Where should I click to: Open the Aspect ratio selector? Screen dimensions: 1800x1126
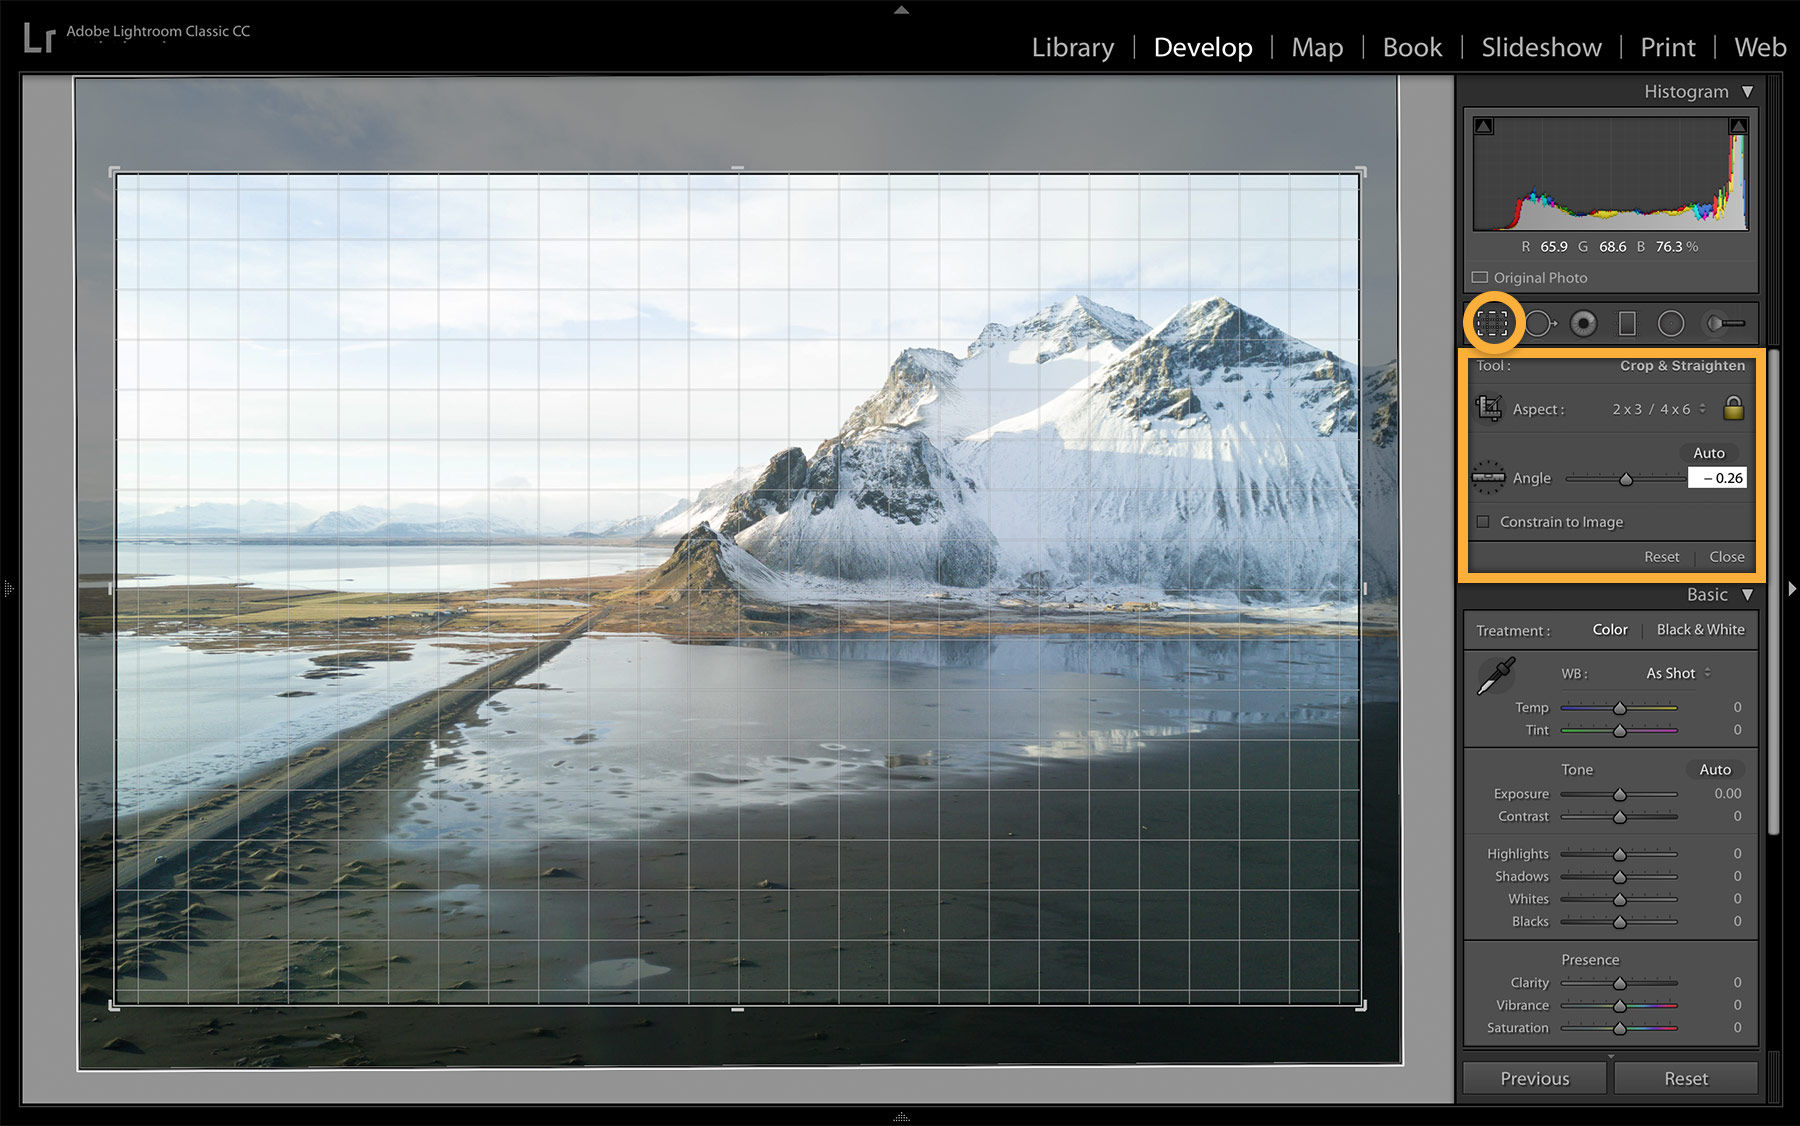1651,409
